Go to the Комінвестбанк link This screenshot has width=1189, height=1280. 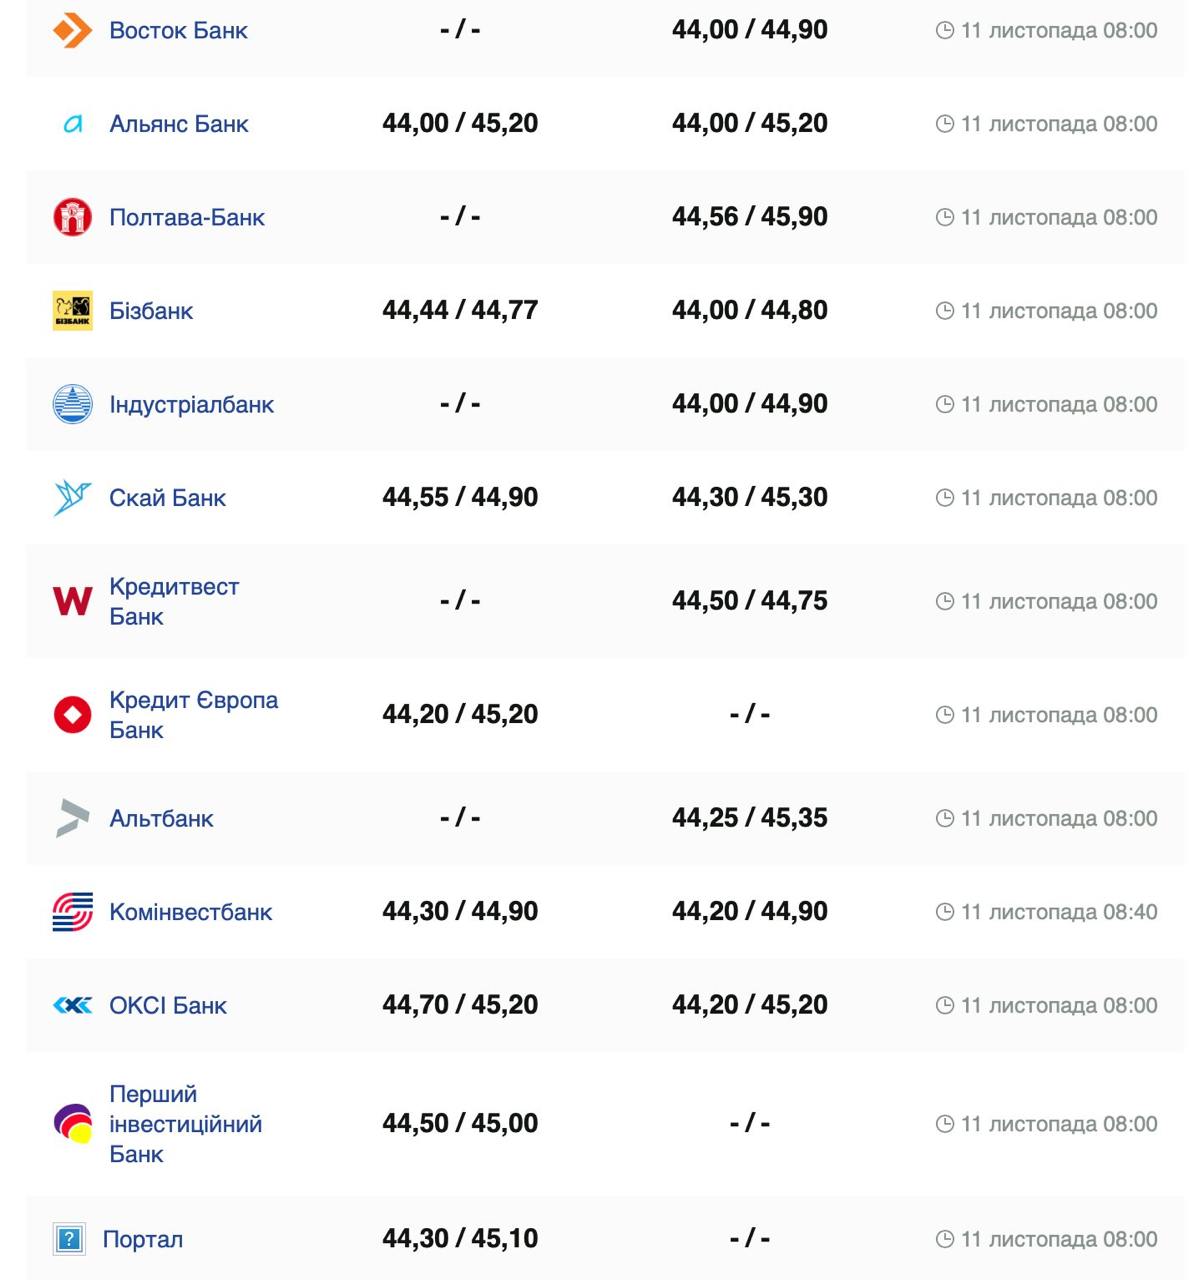[x=190, y=912]
